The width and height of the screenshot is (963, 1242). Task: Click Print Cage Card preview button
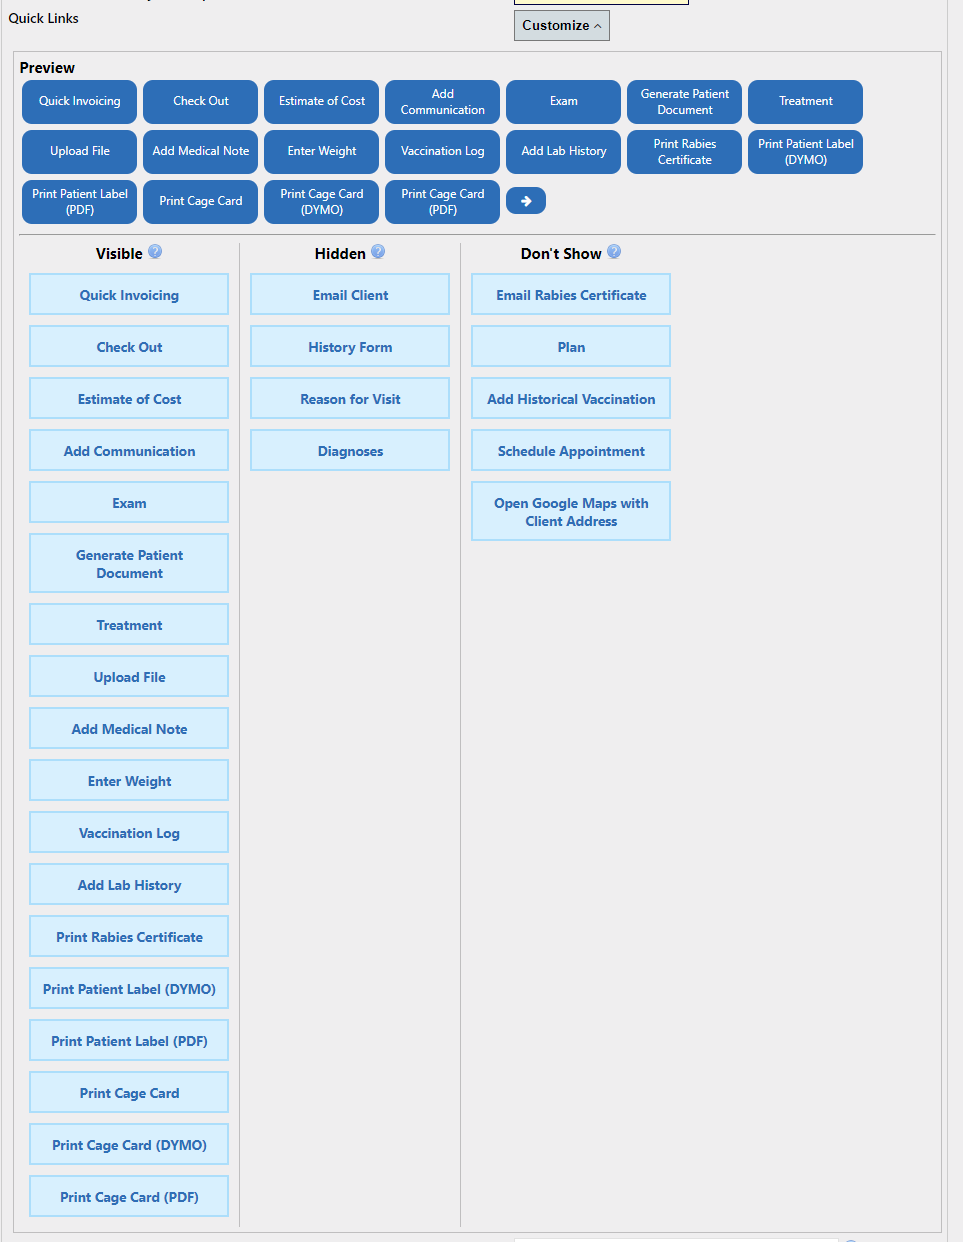(x=201, y=202)
